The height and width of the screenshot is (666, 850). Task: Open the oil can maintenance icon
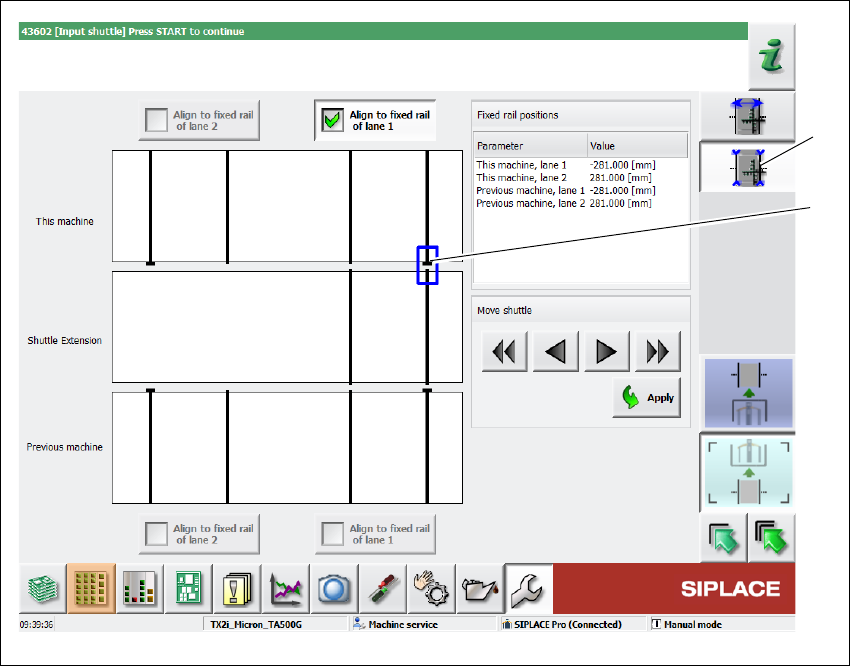pyautogui.click(x=480, y=589)
